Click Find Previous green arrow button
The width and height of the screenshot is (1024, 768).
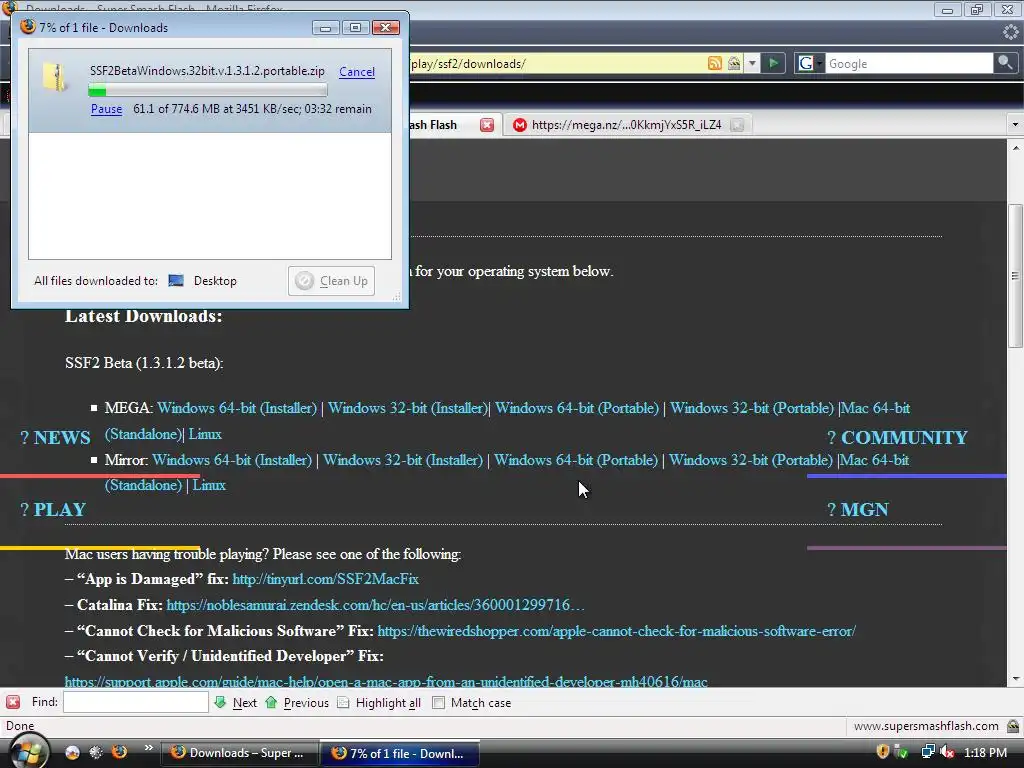[297, 703]
